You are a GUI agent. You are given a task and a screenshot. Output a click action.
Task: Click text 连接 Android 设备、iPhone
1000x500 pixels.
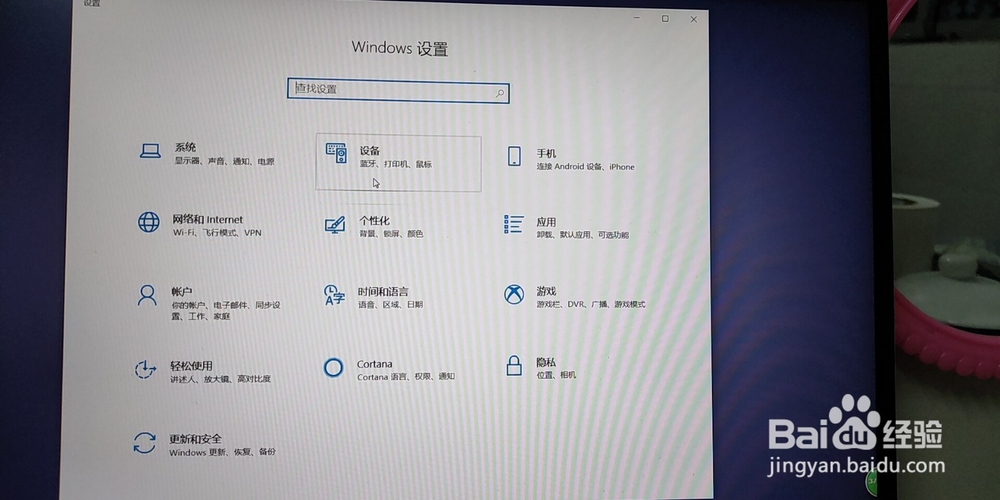pos(585,167)
